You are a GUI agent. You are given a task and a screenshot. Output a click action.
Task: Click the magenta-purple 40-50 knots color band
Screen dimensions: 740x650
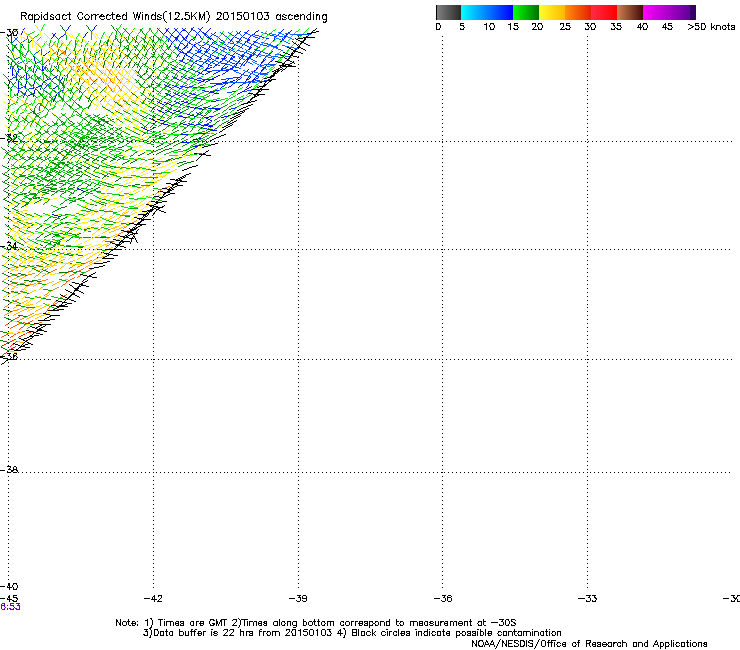tap(669, 12)
